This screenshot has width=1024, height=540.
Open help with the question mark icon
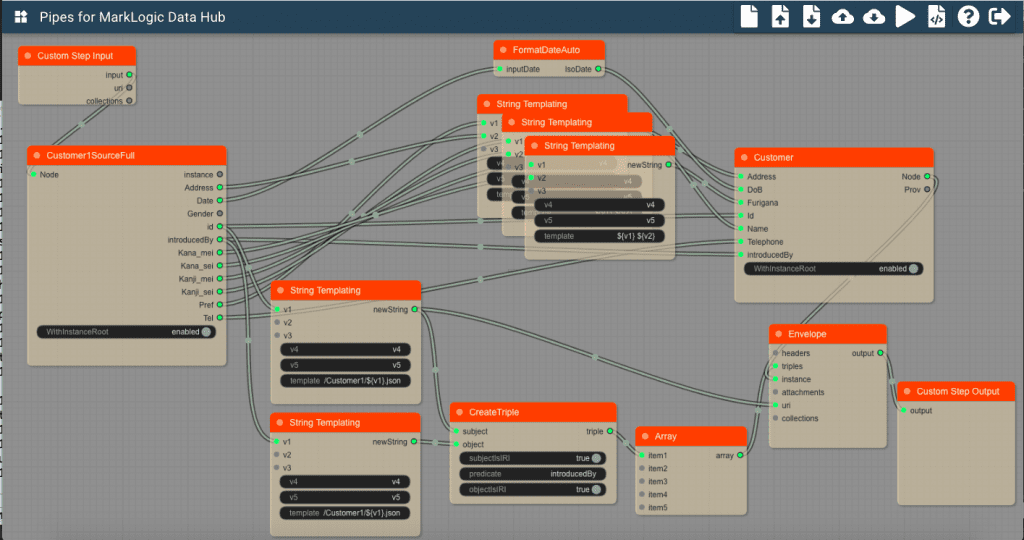pyautogui.click(x=967, y=16)
